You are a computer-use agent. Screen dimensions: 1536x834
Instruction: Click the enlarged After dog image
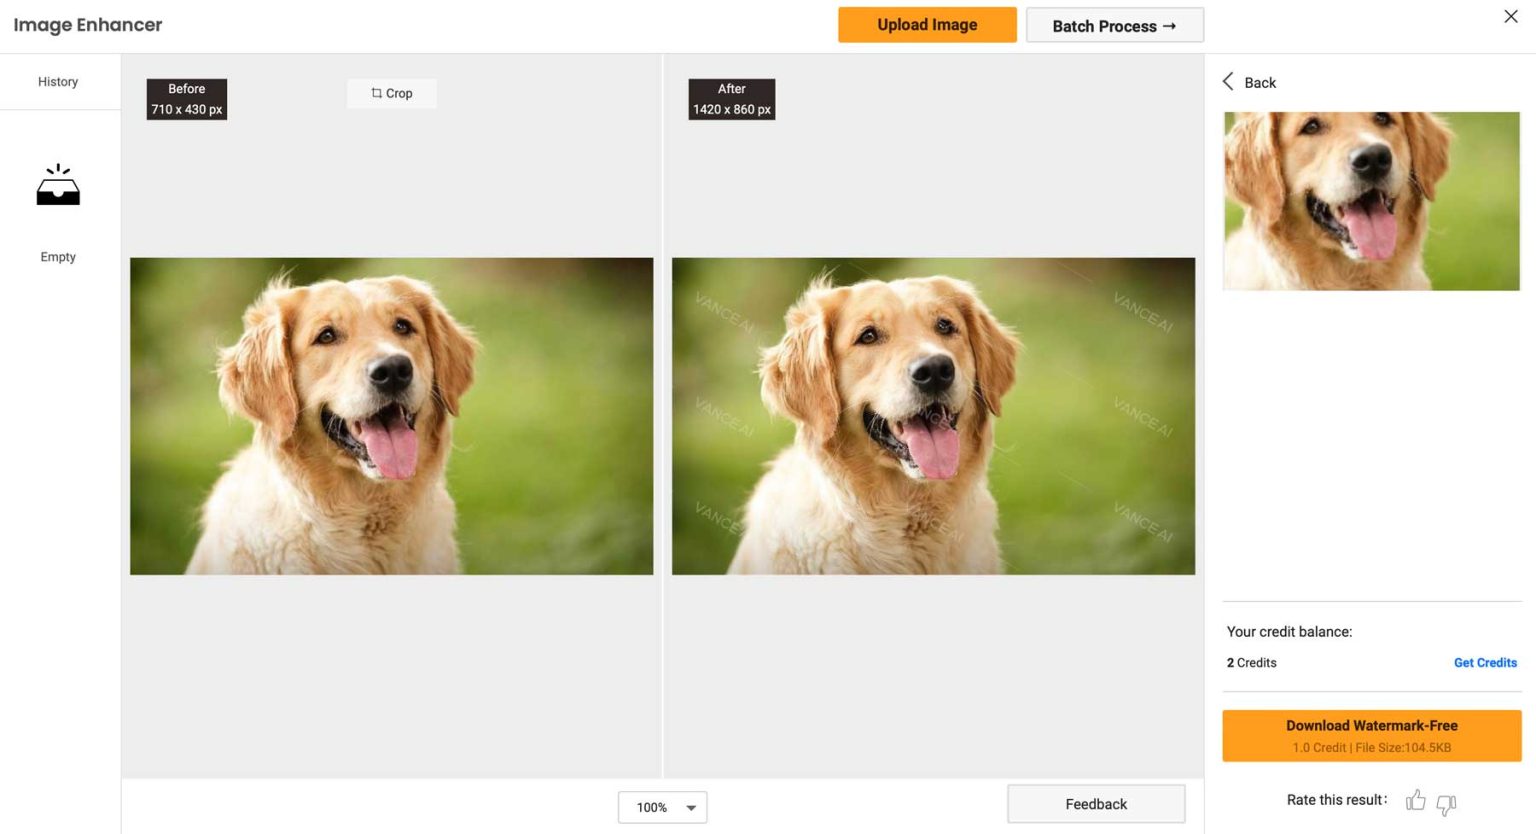[933, 416]
